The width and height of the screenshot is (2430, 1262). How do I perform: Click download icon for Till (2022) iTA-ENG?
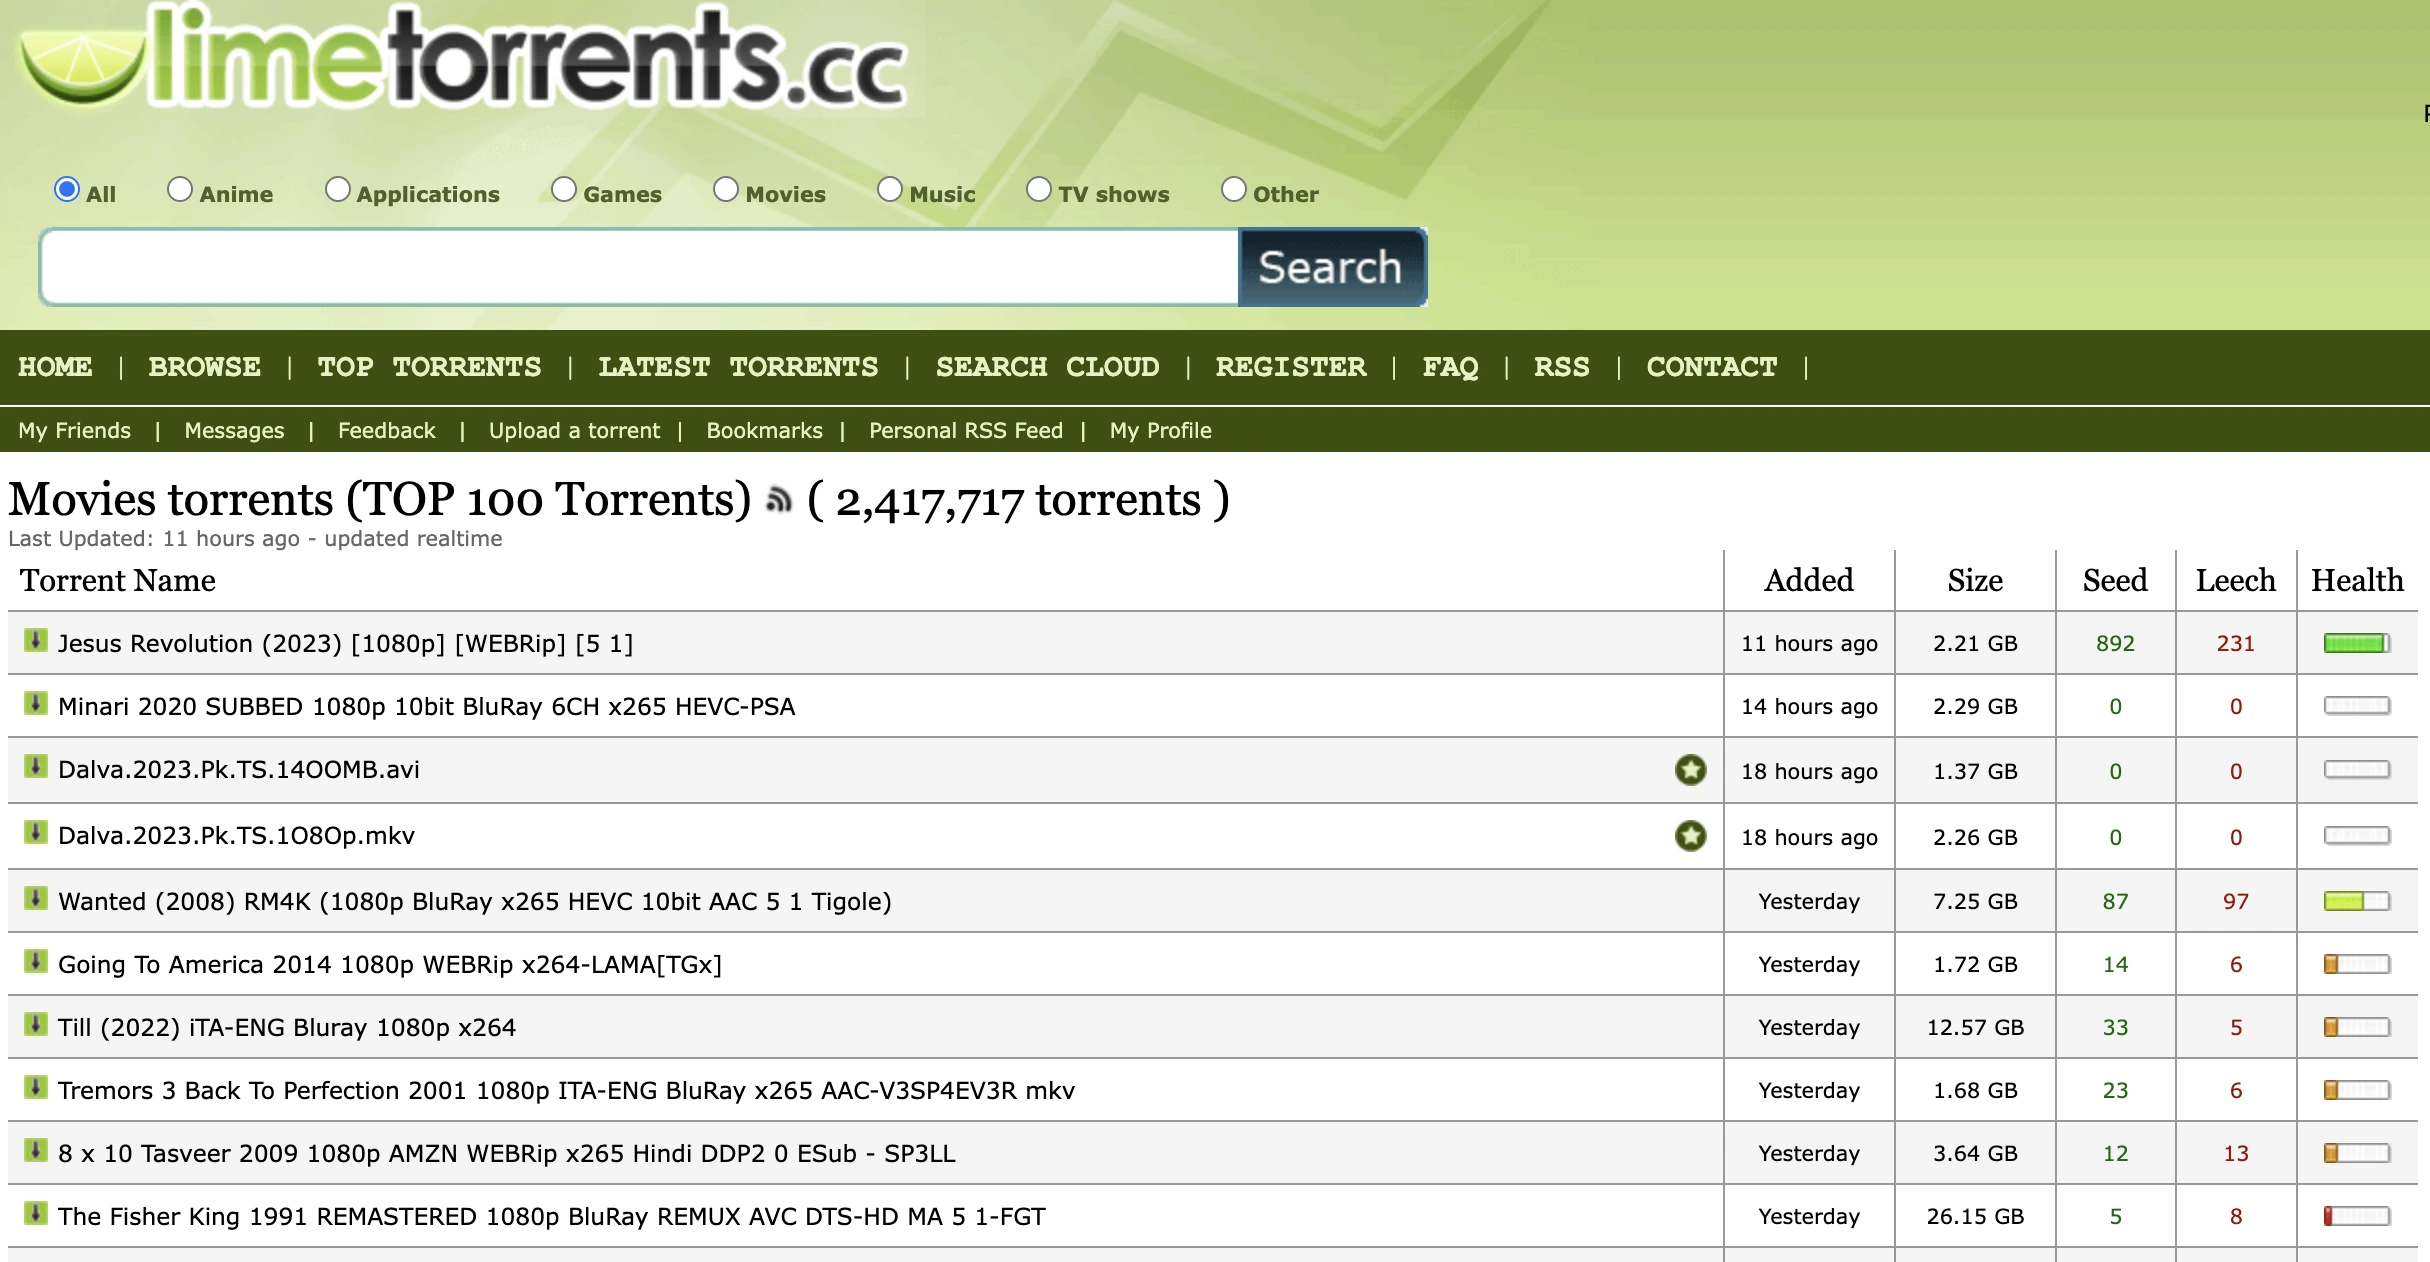click(36, 1025)
